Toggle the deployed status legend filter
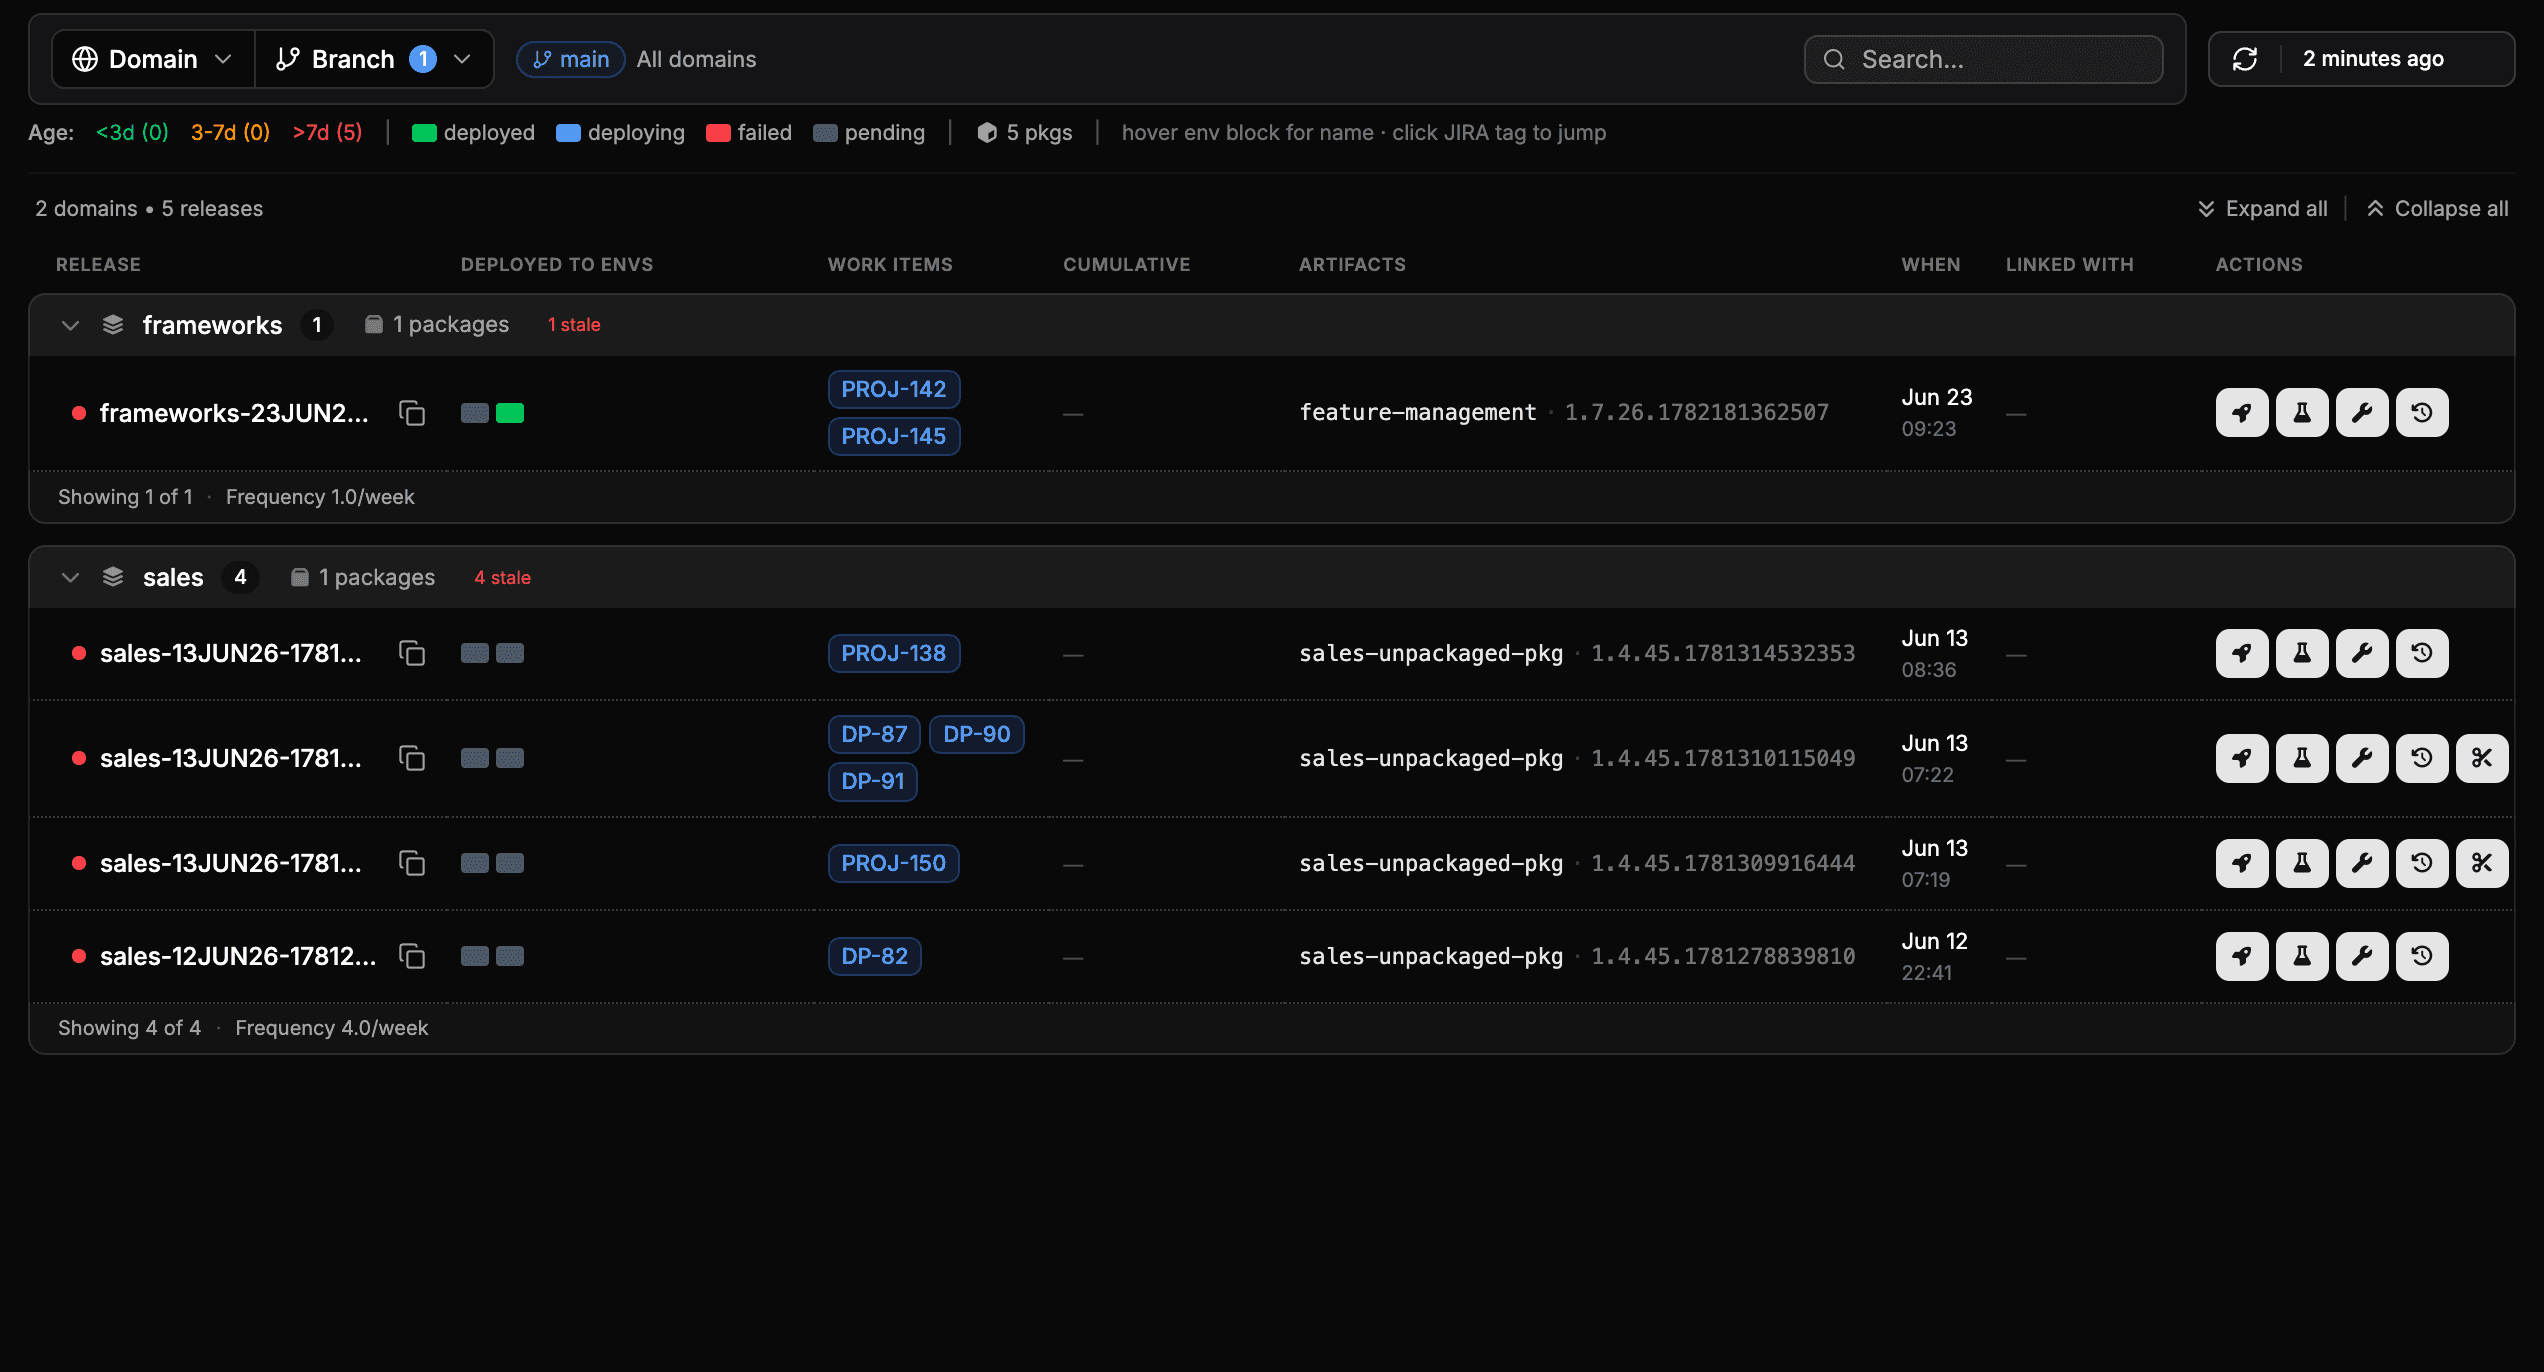 473,133
